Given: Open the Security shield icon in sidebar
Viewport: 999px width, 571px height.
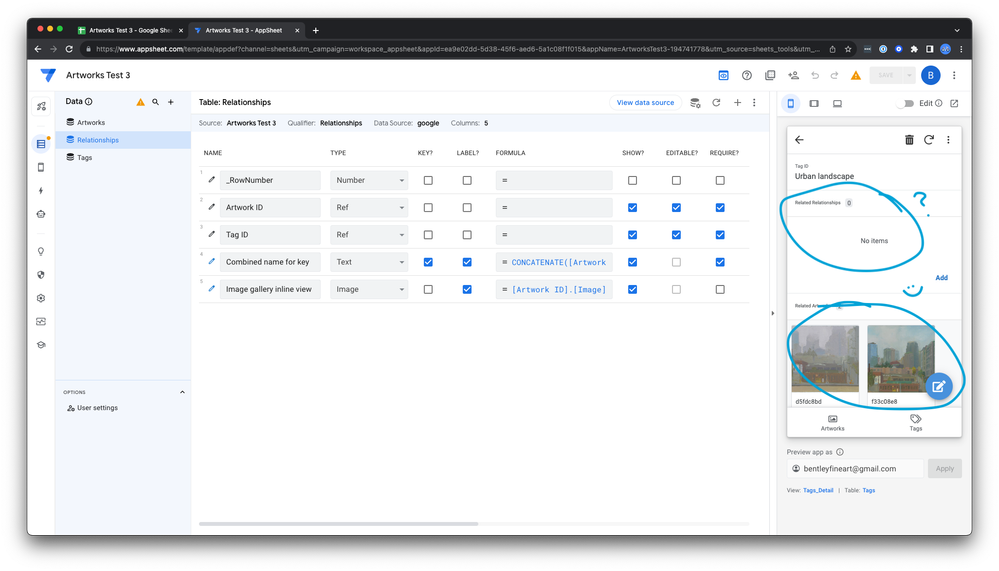Looking at the screenshot, I should pos(41,275).
